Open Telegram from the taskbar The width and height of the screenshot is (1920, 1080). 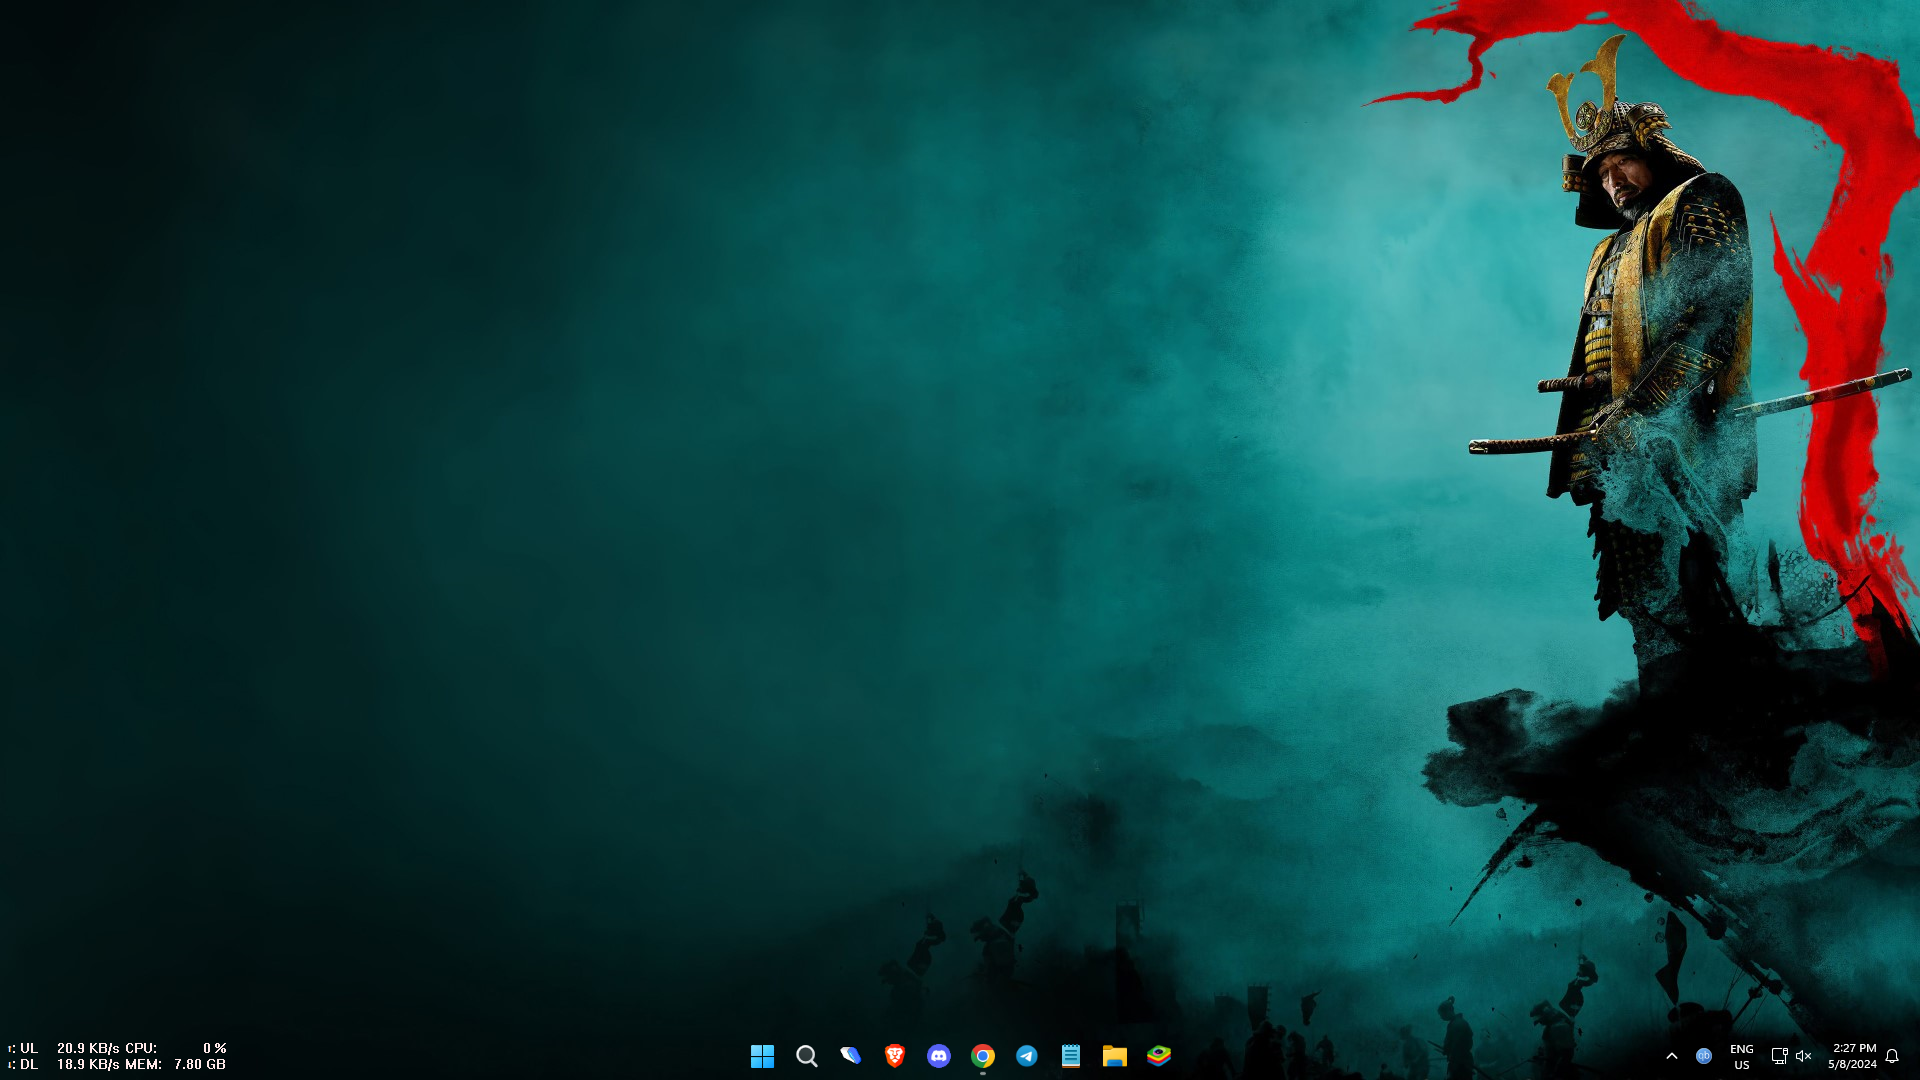pyautogui.click(x=1026, y=1056)
